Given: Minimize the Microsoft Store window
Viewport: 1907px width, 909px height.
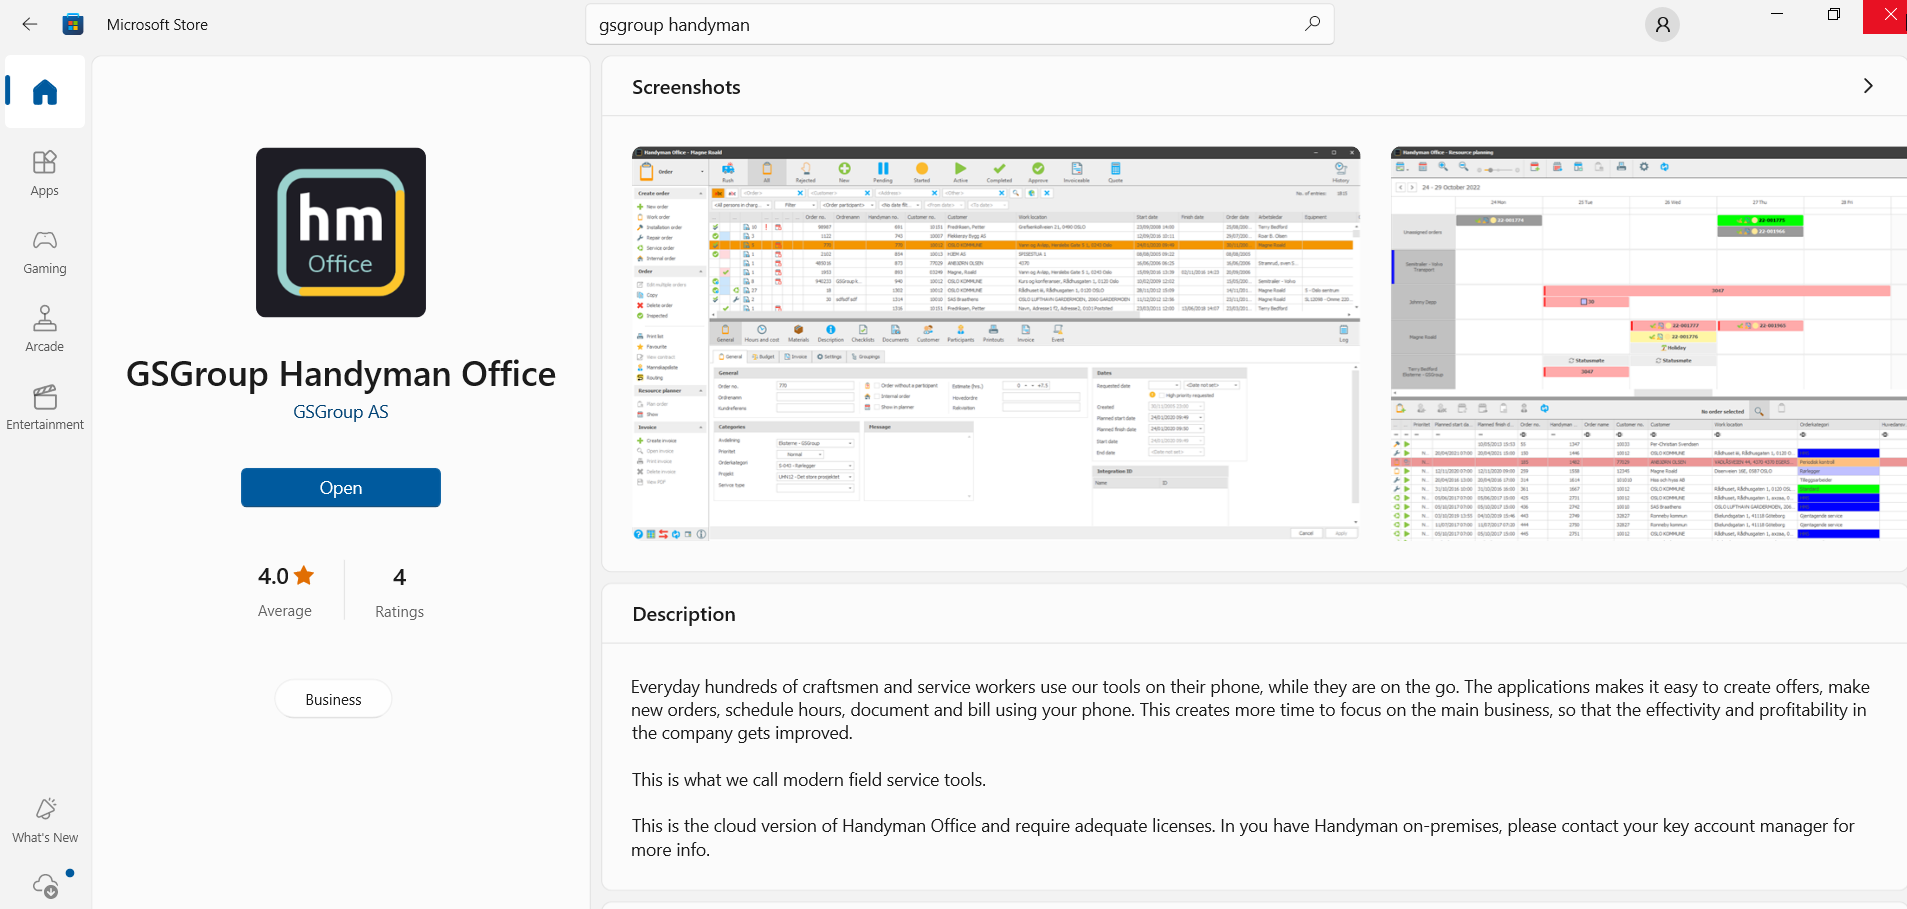Looking at the screenshot, I should (1777, 14).
